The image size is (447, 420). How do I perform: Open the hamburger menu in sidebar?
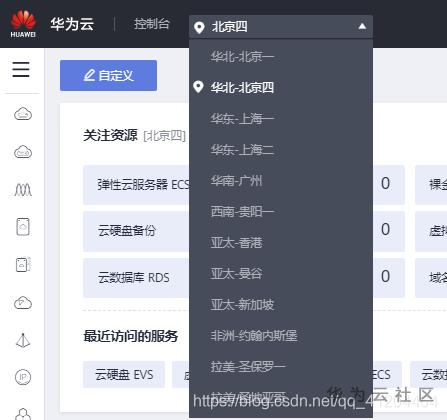coord(21,69)
